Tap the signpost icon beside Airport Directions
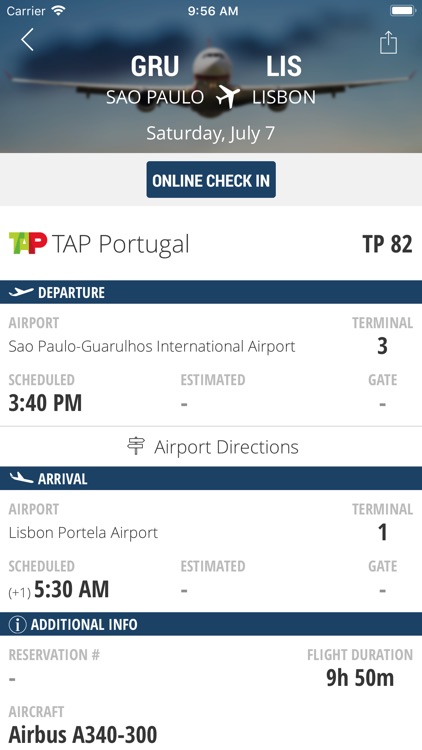The image size is (422, 750). click(136, 446)
